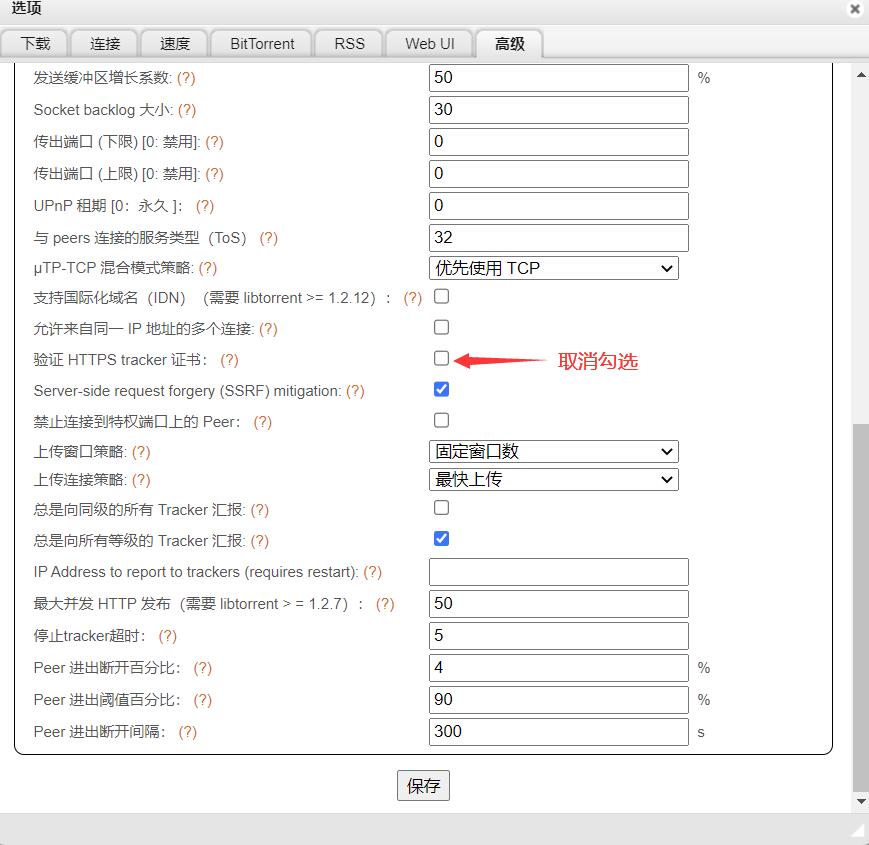
Task: Open help for 发送缓冲区增长系数 setting
Action: 187,78
